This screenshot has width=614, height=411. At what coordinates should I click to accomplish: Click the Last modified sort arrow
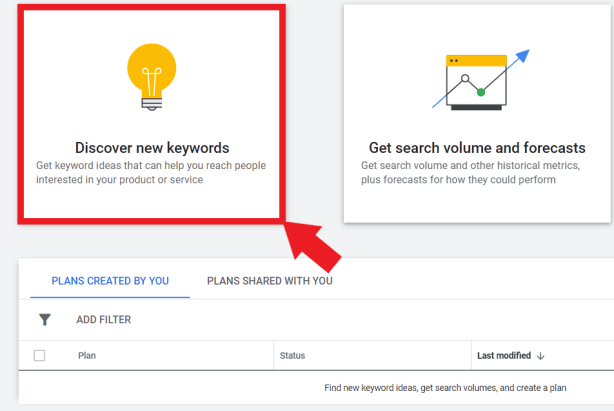tap(540, 356)
